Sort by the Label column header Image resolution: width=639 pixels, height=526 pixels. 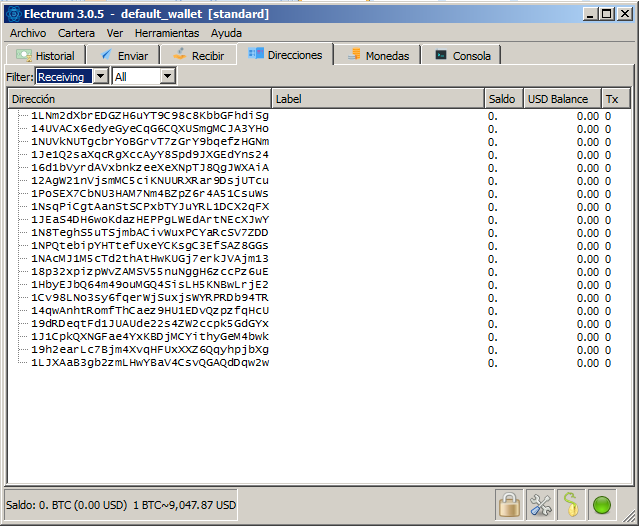click(x=378, y=99)
